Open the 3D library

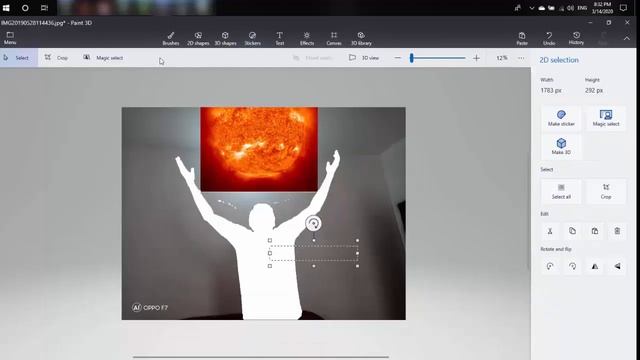361,38
